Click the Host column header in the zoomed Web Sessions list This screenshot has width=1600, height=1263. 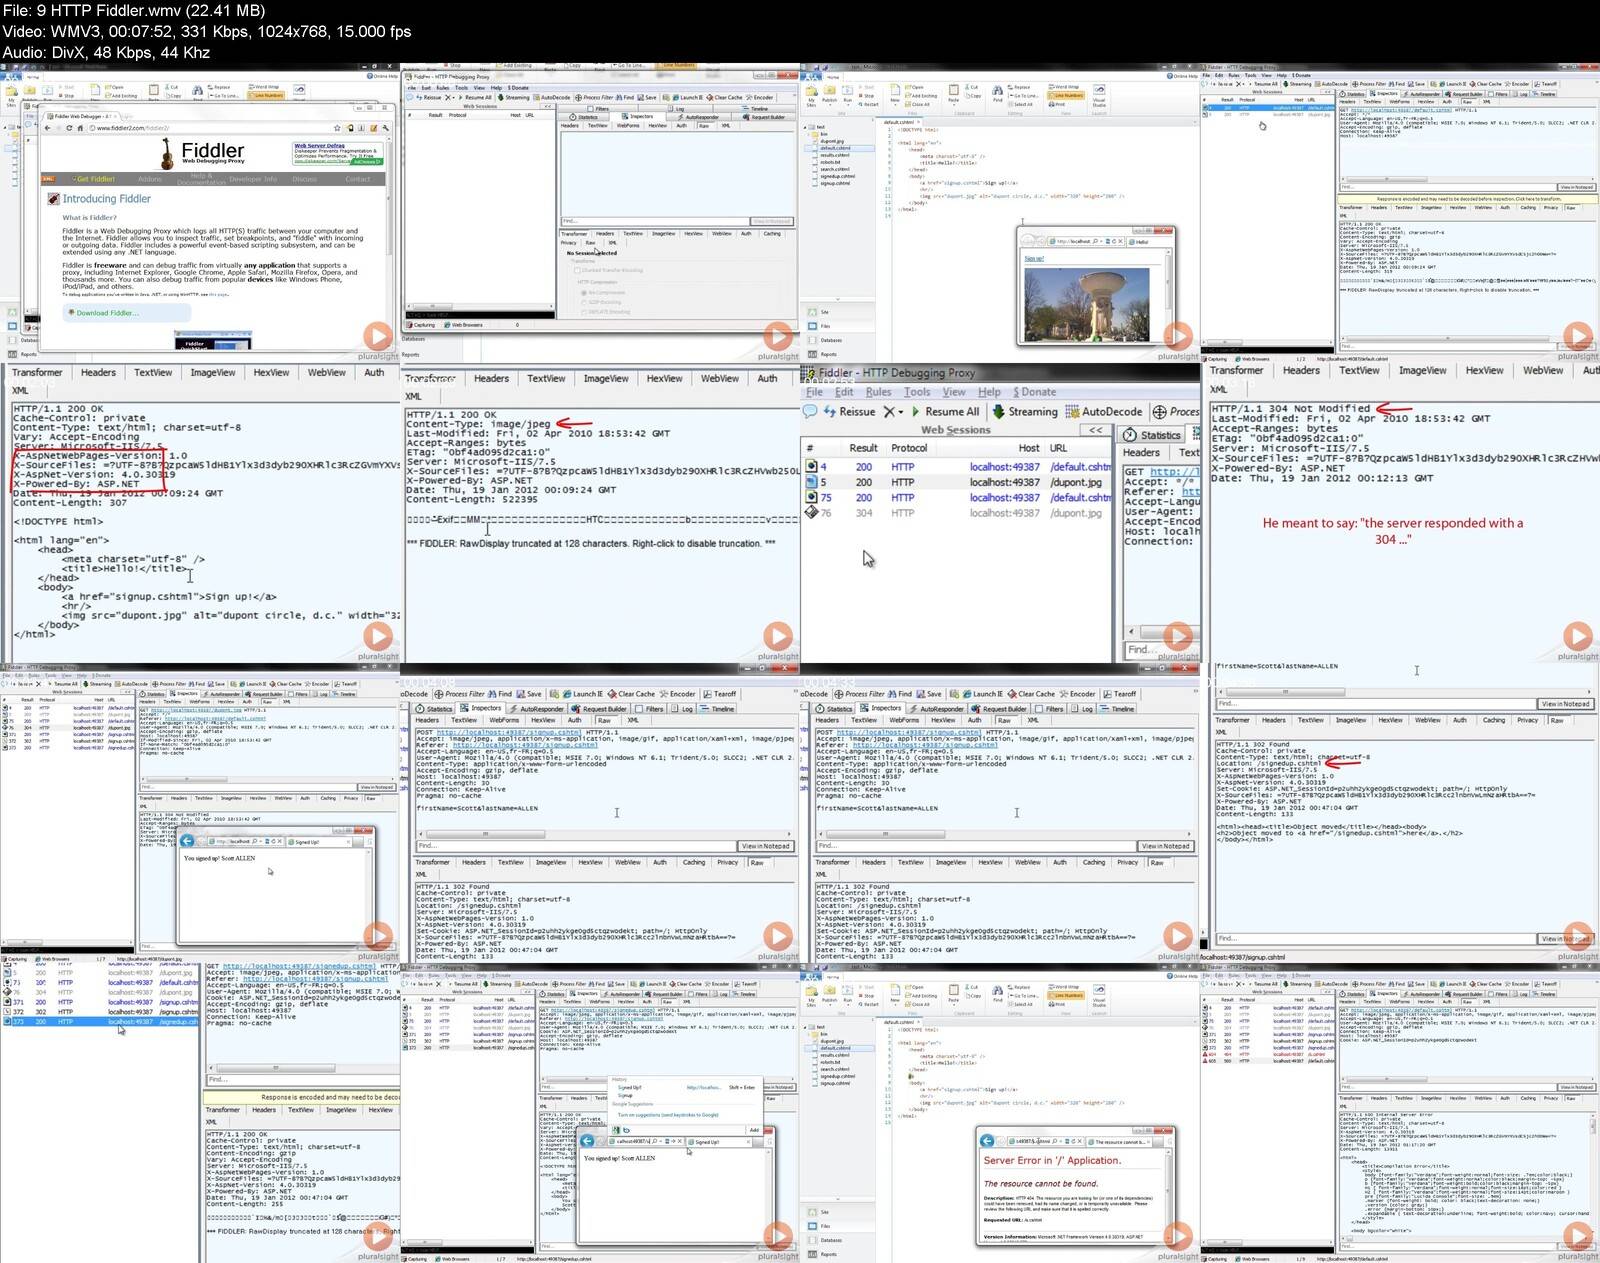1029,448
